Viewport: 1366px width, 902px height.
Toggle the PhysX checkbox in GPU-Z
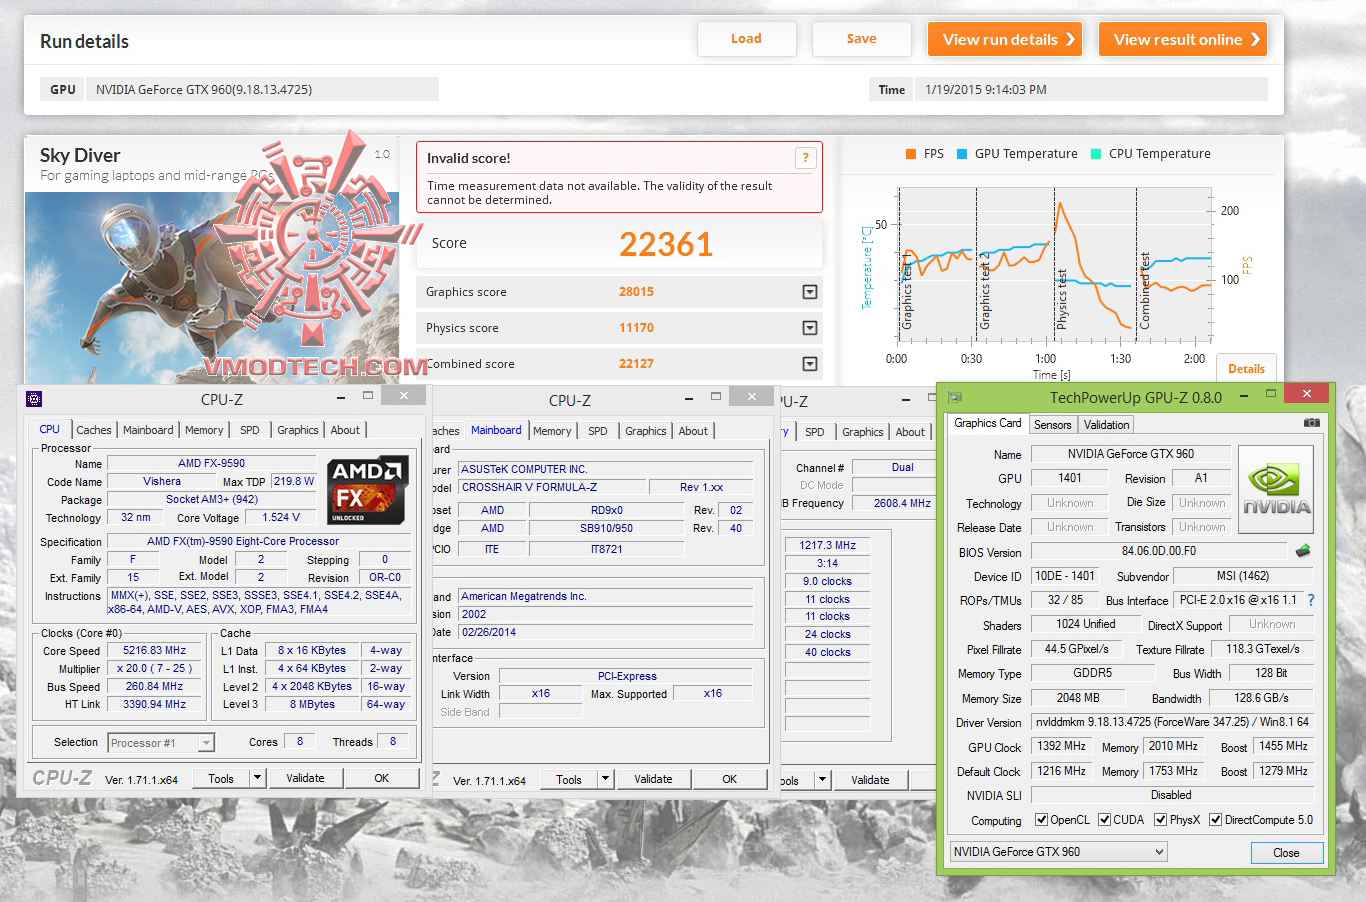point(1160,820)
